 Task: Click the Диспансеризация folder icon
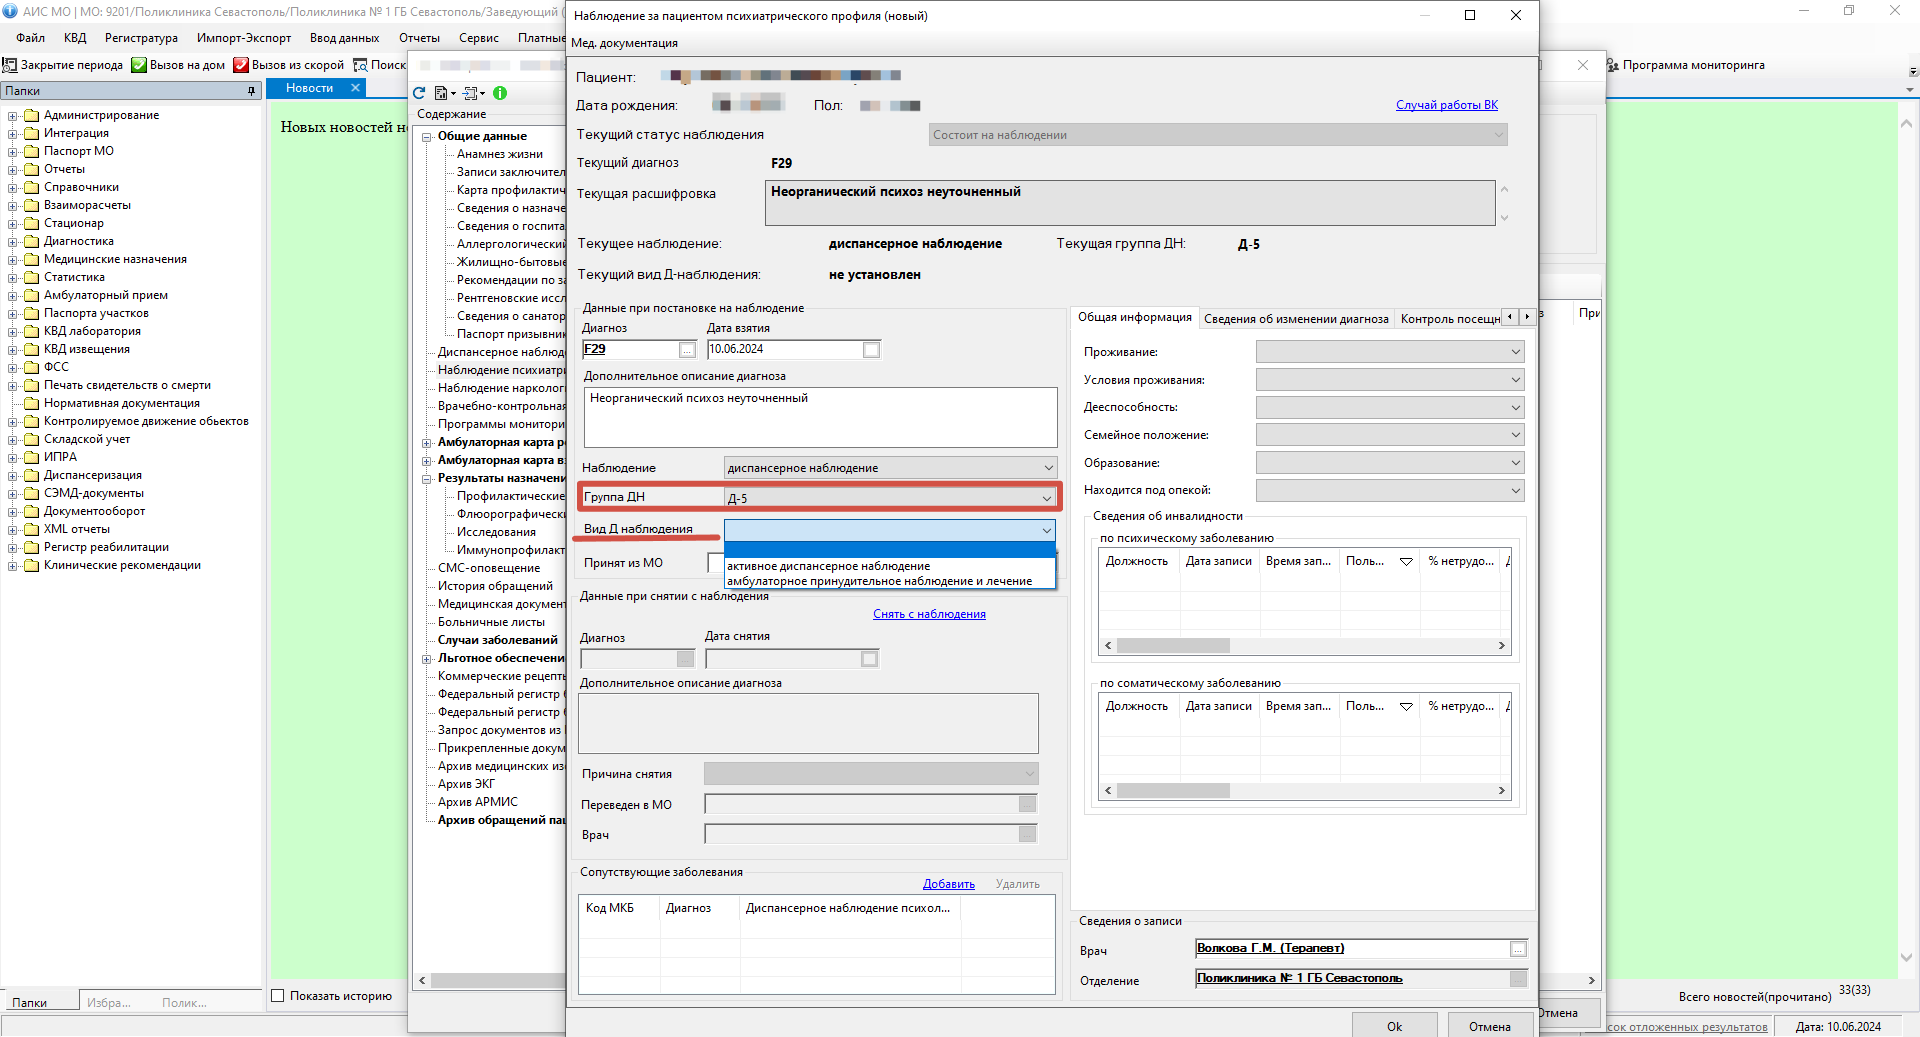pyautogui.click(x=31, y=476)
